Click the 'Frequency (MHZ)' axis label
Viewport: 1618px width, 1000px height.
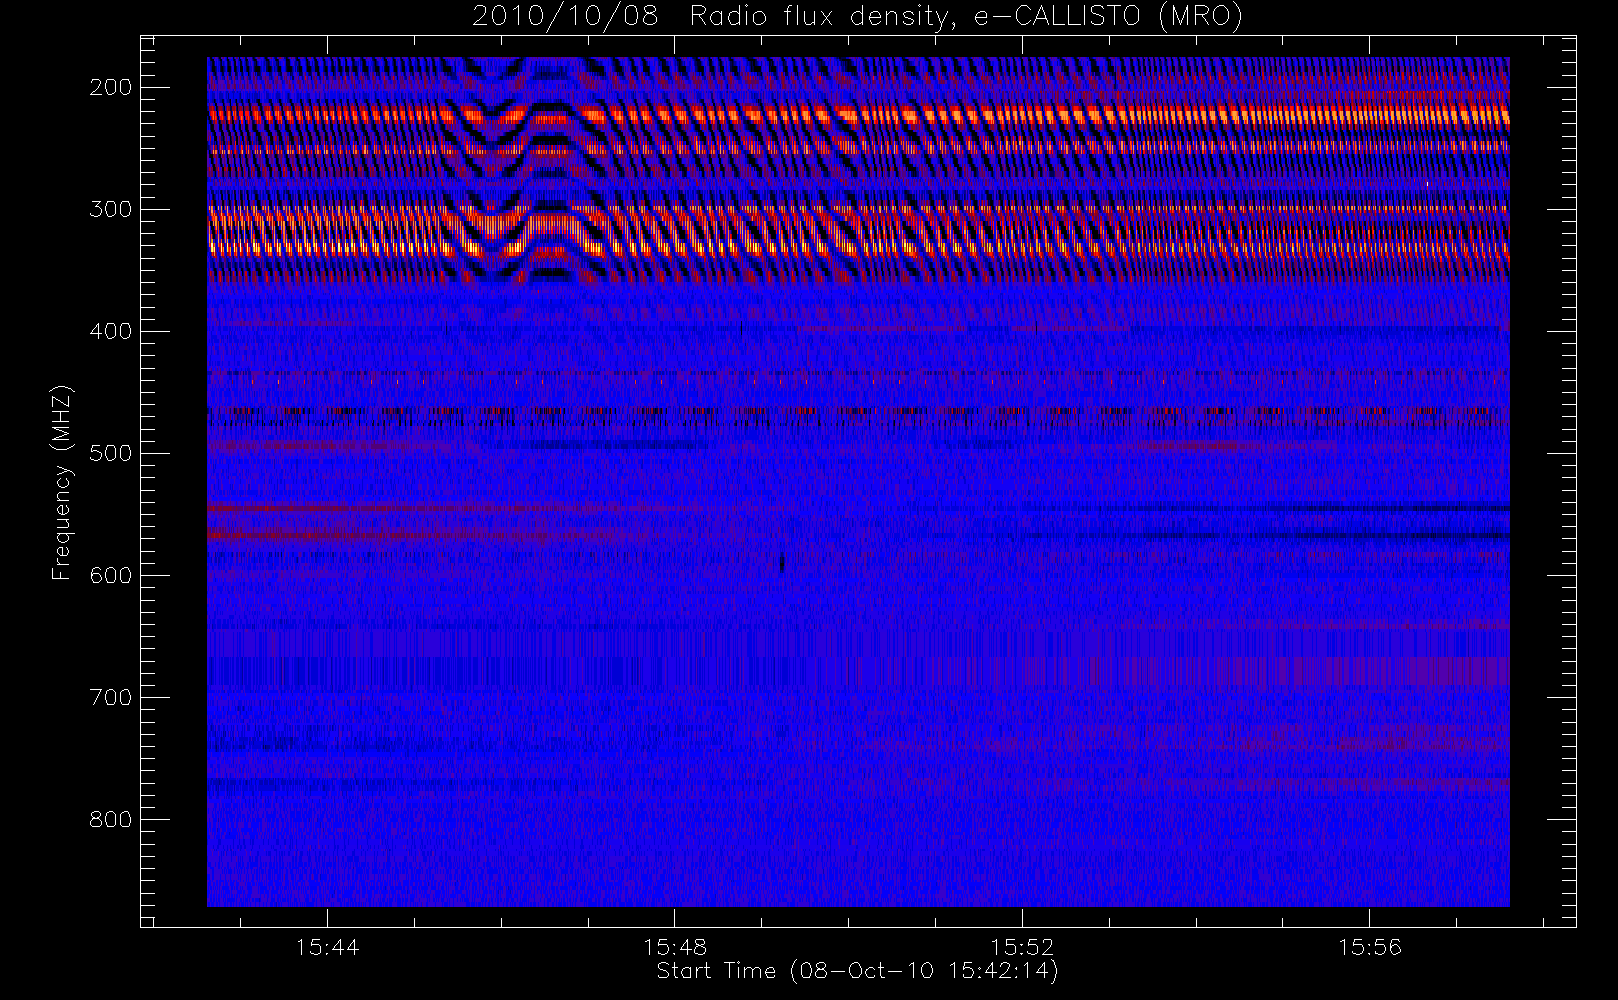(x=62, y=482)
